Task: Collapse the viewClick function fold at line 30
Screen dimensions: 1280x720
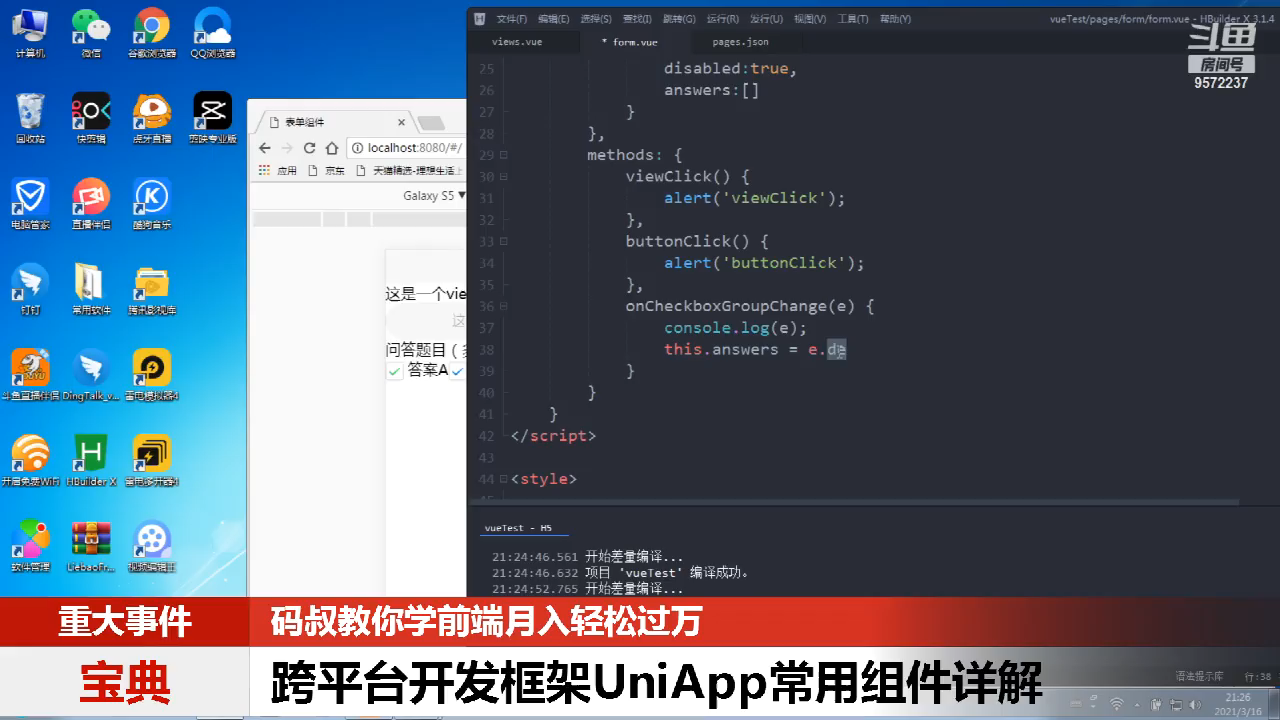Action: tap(503, 177)
